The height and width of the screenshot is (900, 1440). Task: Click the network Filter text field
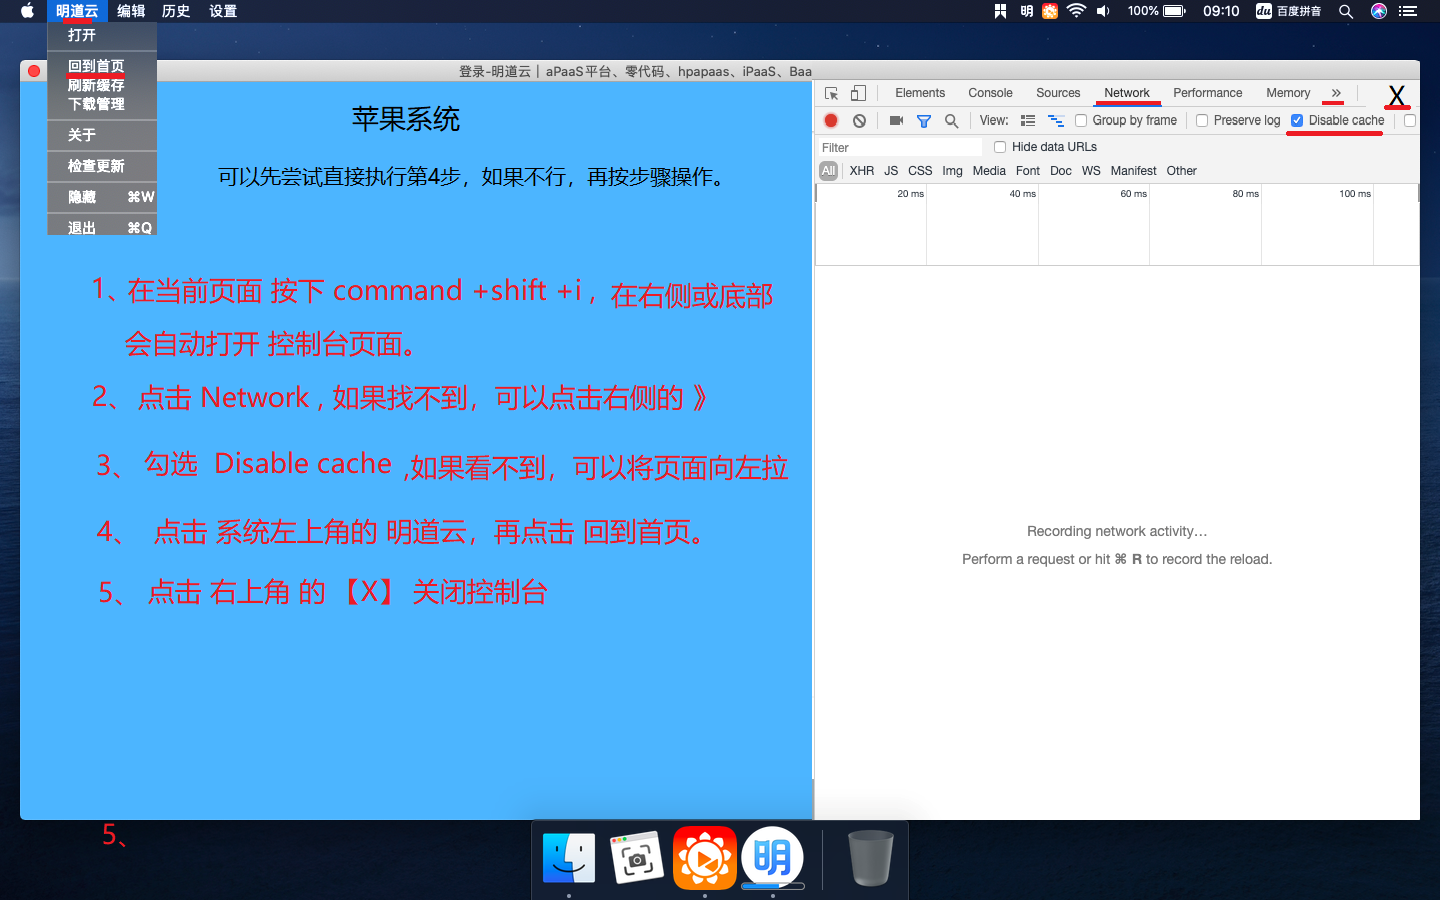coord(900,147)
